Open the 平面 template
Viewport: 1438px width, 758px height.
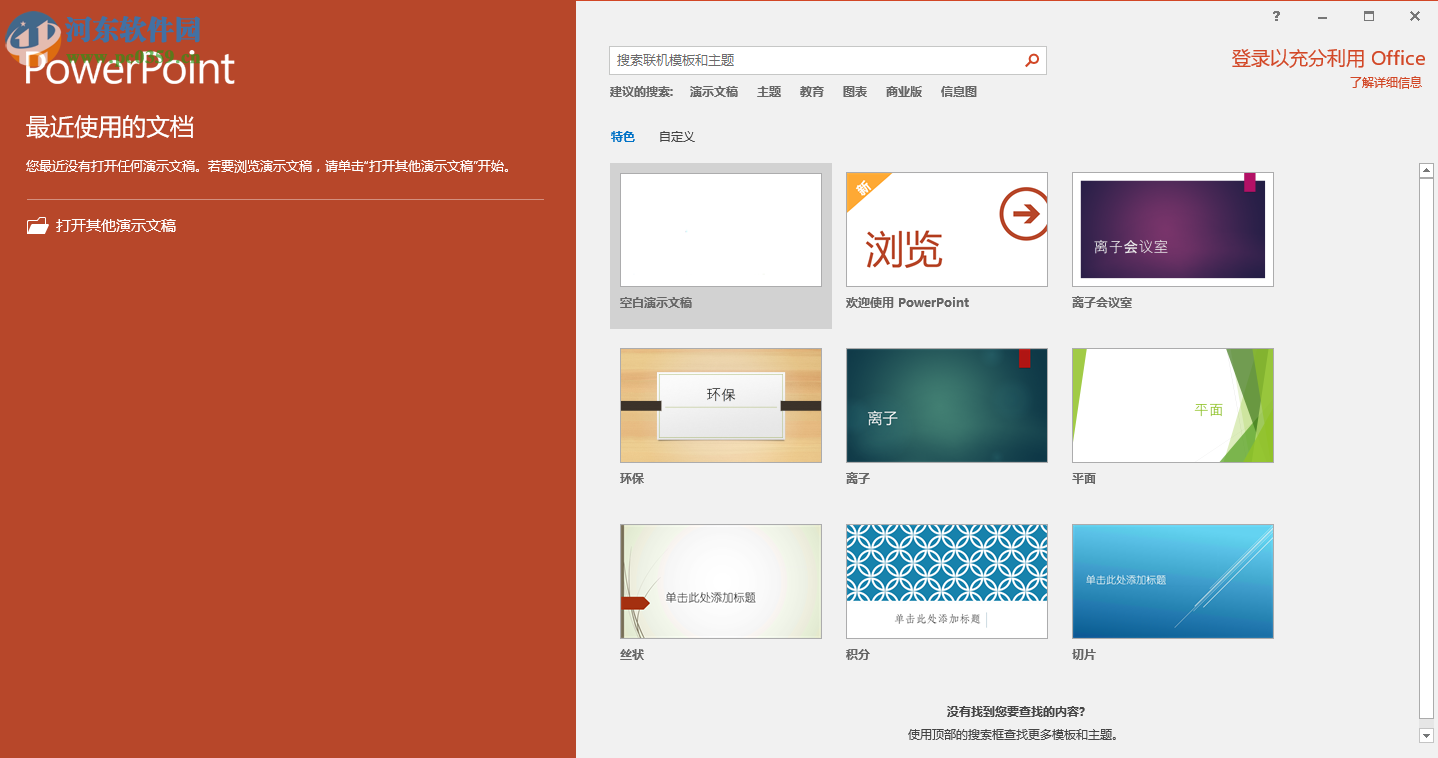[1172, 405]
